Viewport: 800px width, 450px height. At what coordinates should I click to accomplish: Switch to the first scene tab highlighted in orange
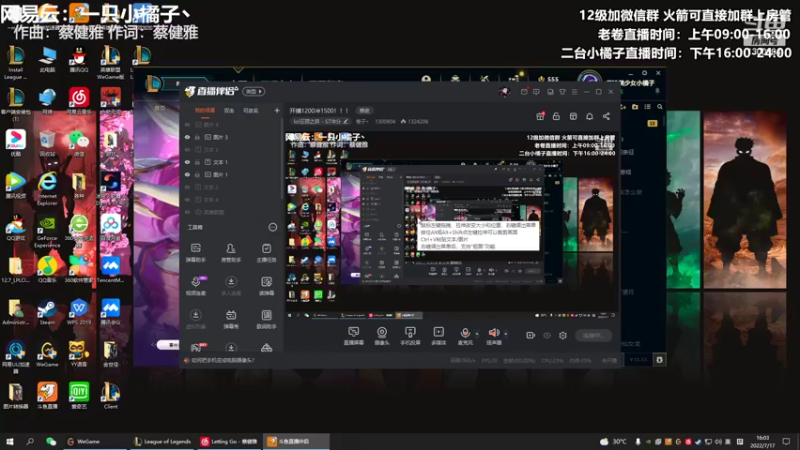[205, 110]
